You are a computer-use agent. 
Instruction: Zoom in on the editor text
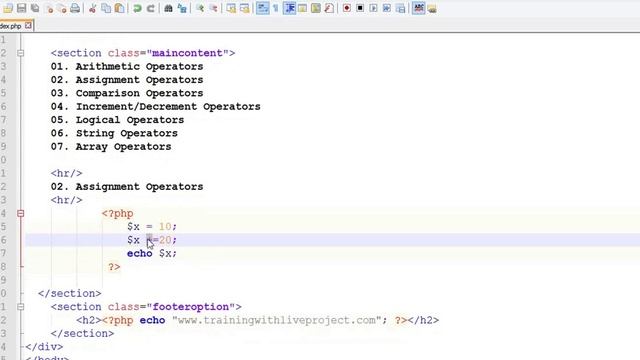coord(200,8)
